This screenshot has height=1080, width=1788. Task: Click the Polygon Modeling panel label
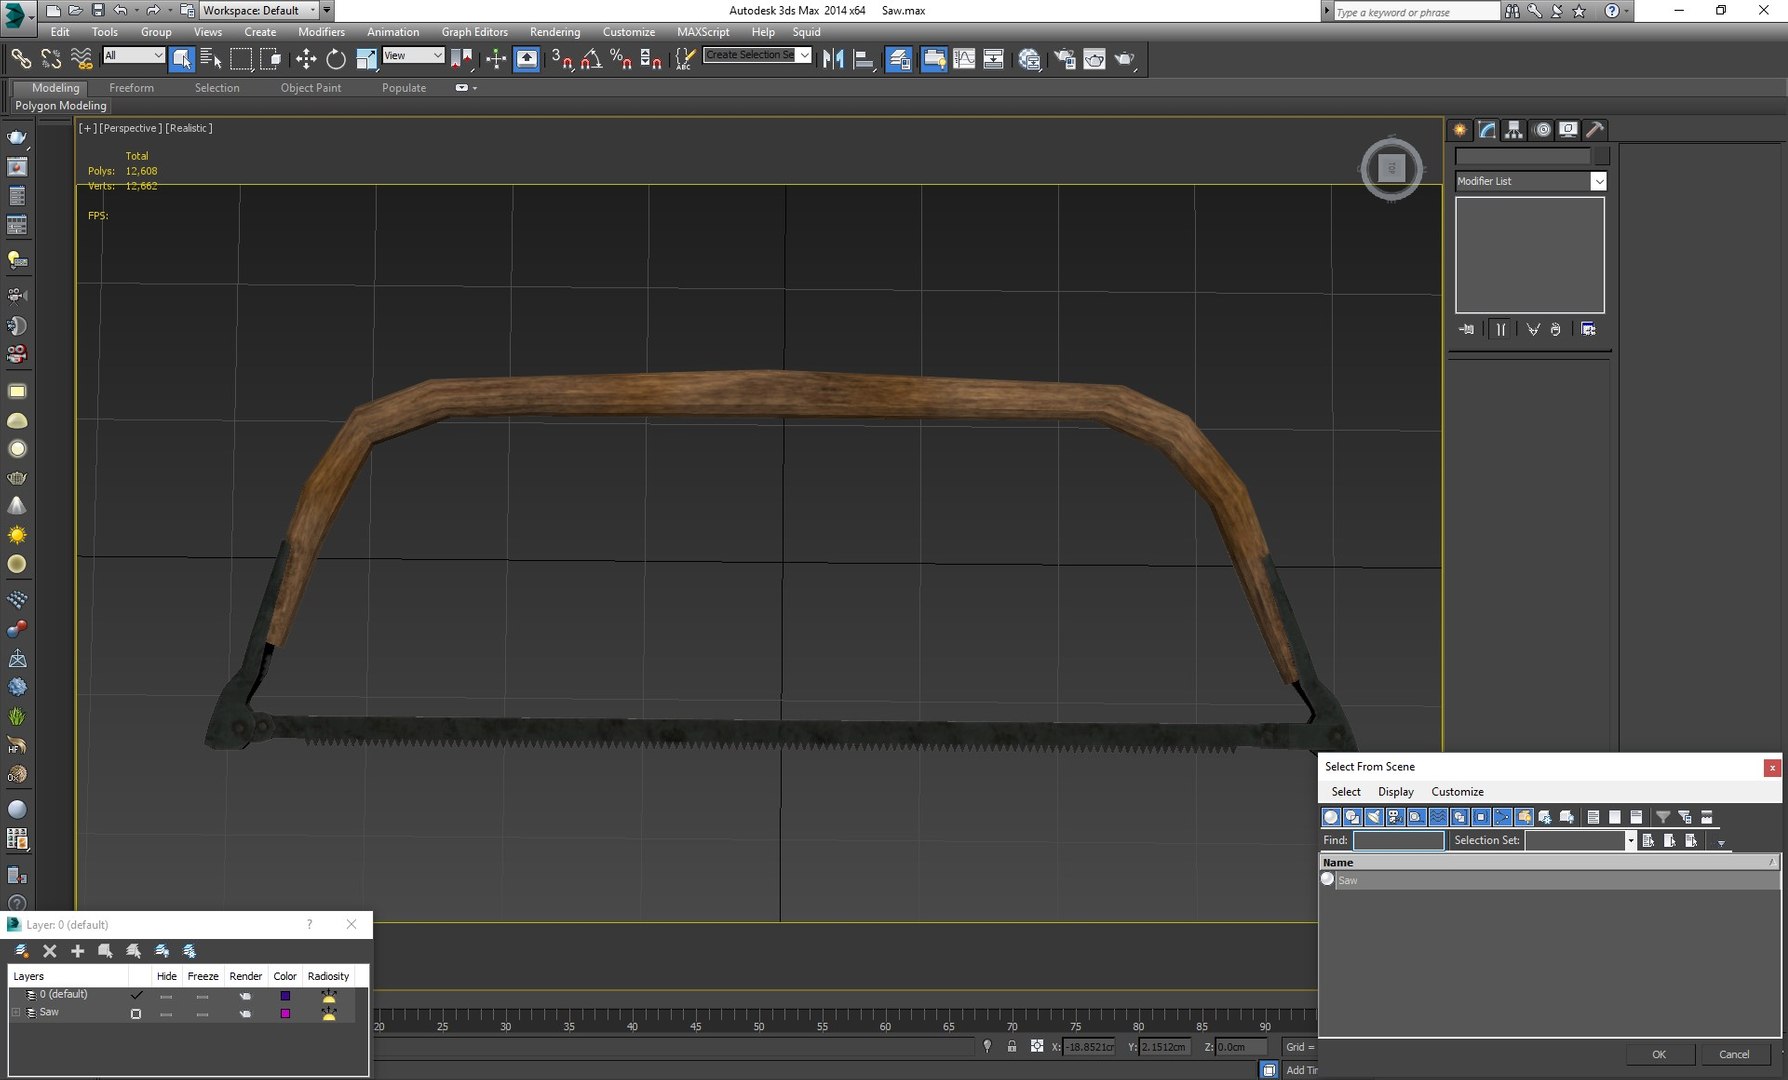61,105
